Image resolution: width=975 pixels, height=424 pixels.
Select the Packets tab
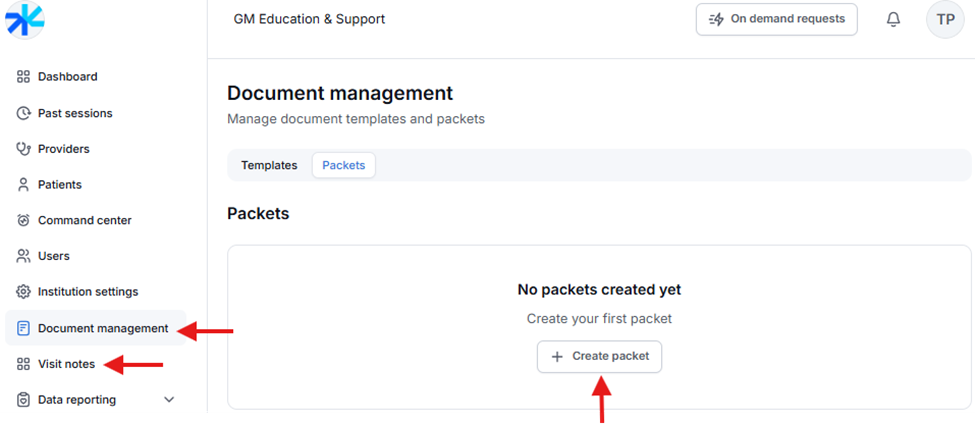[343, 165]
